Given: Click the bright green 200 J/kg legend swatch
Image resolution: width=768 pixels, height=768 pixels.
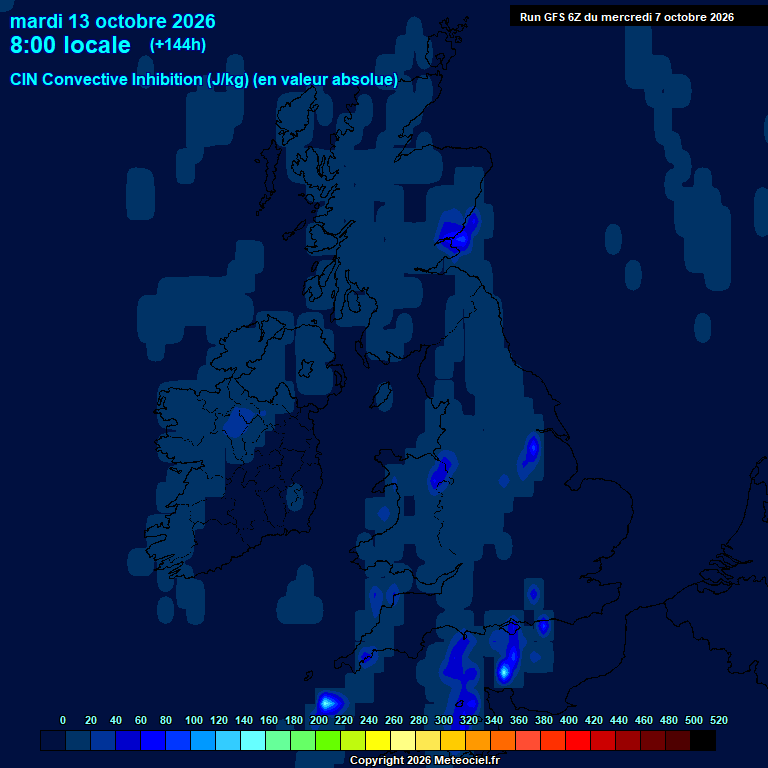Looking at the screenshot, I should (328, 740).
